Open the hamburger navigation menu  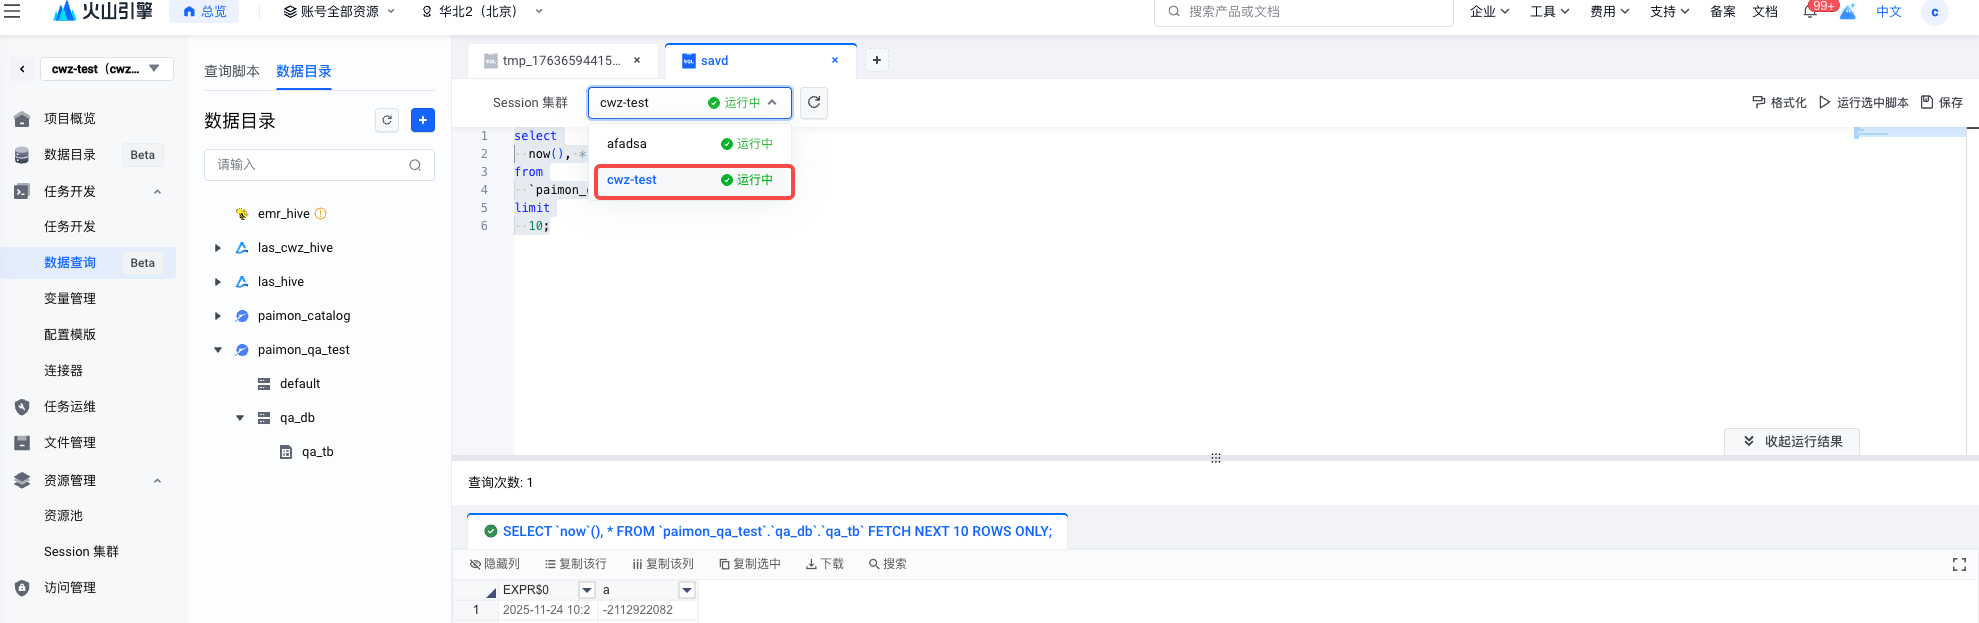pos(12,11)
